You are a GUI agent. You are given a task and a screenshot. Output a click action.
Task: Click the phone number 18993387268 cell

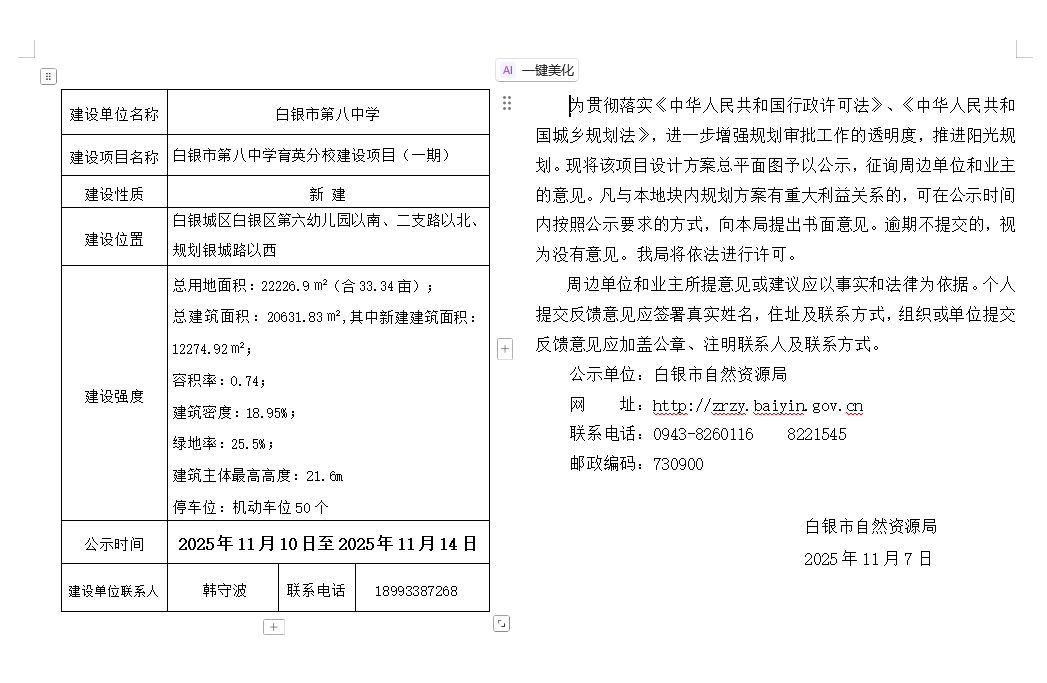click(x=416, y=590)
